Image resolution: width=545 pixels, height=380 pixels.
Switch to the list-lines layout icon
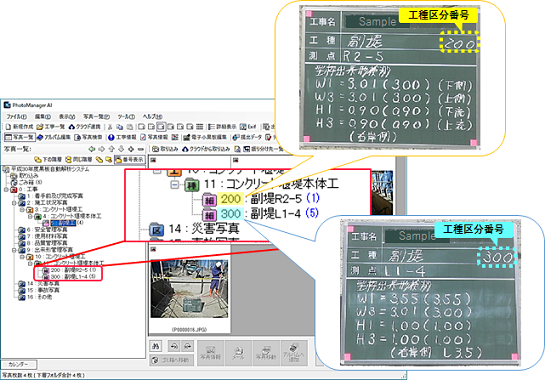point(200,127)
